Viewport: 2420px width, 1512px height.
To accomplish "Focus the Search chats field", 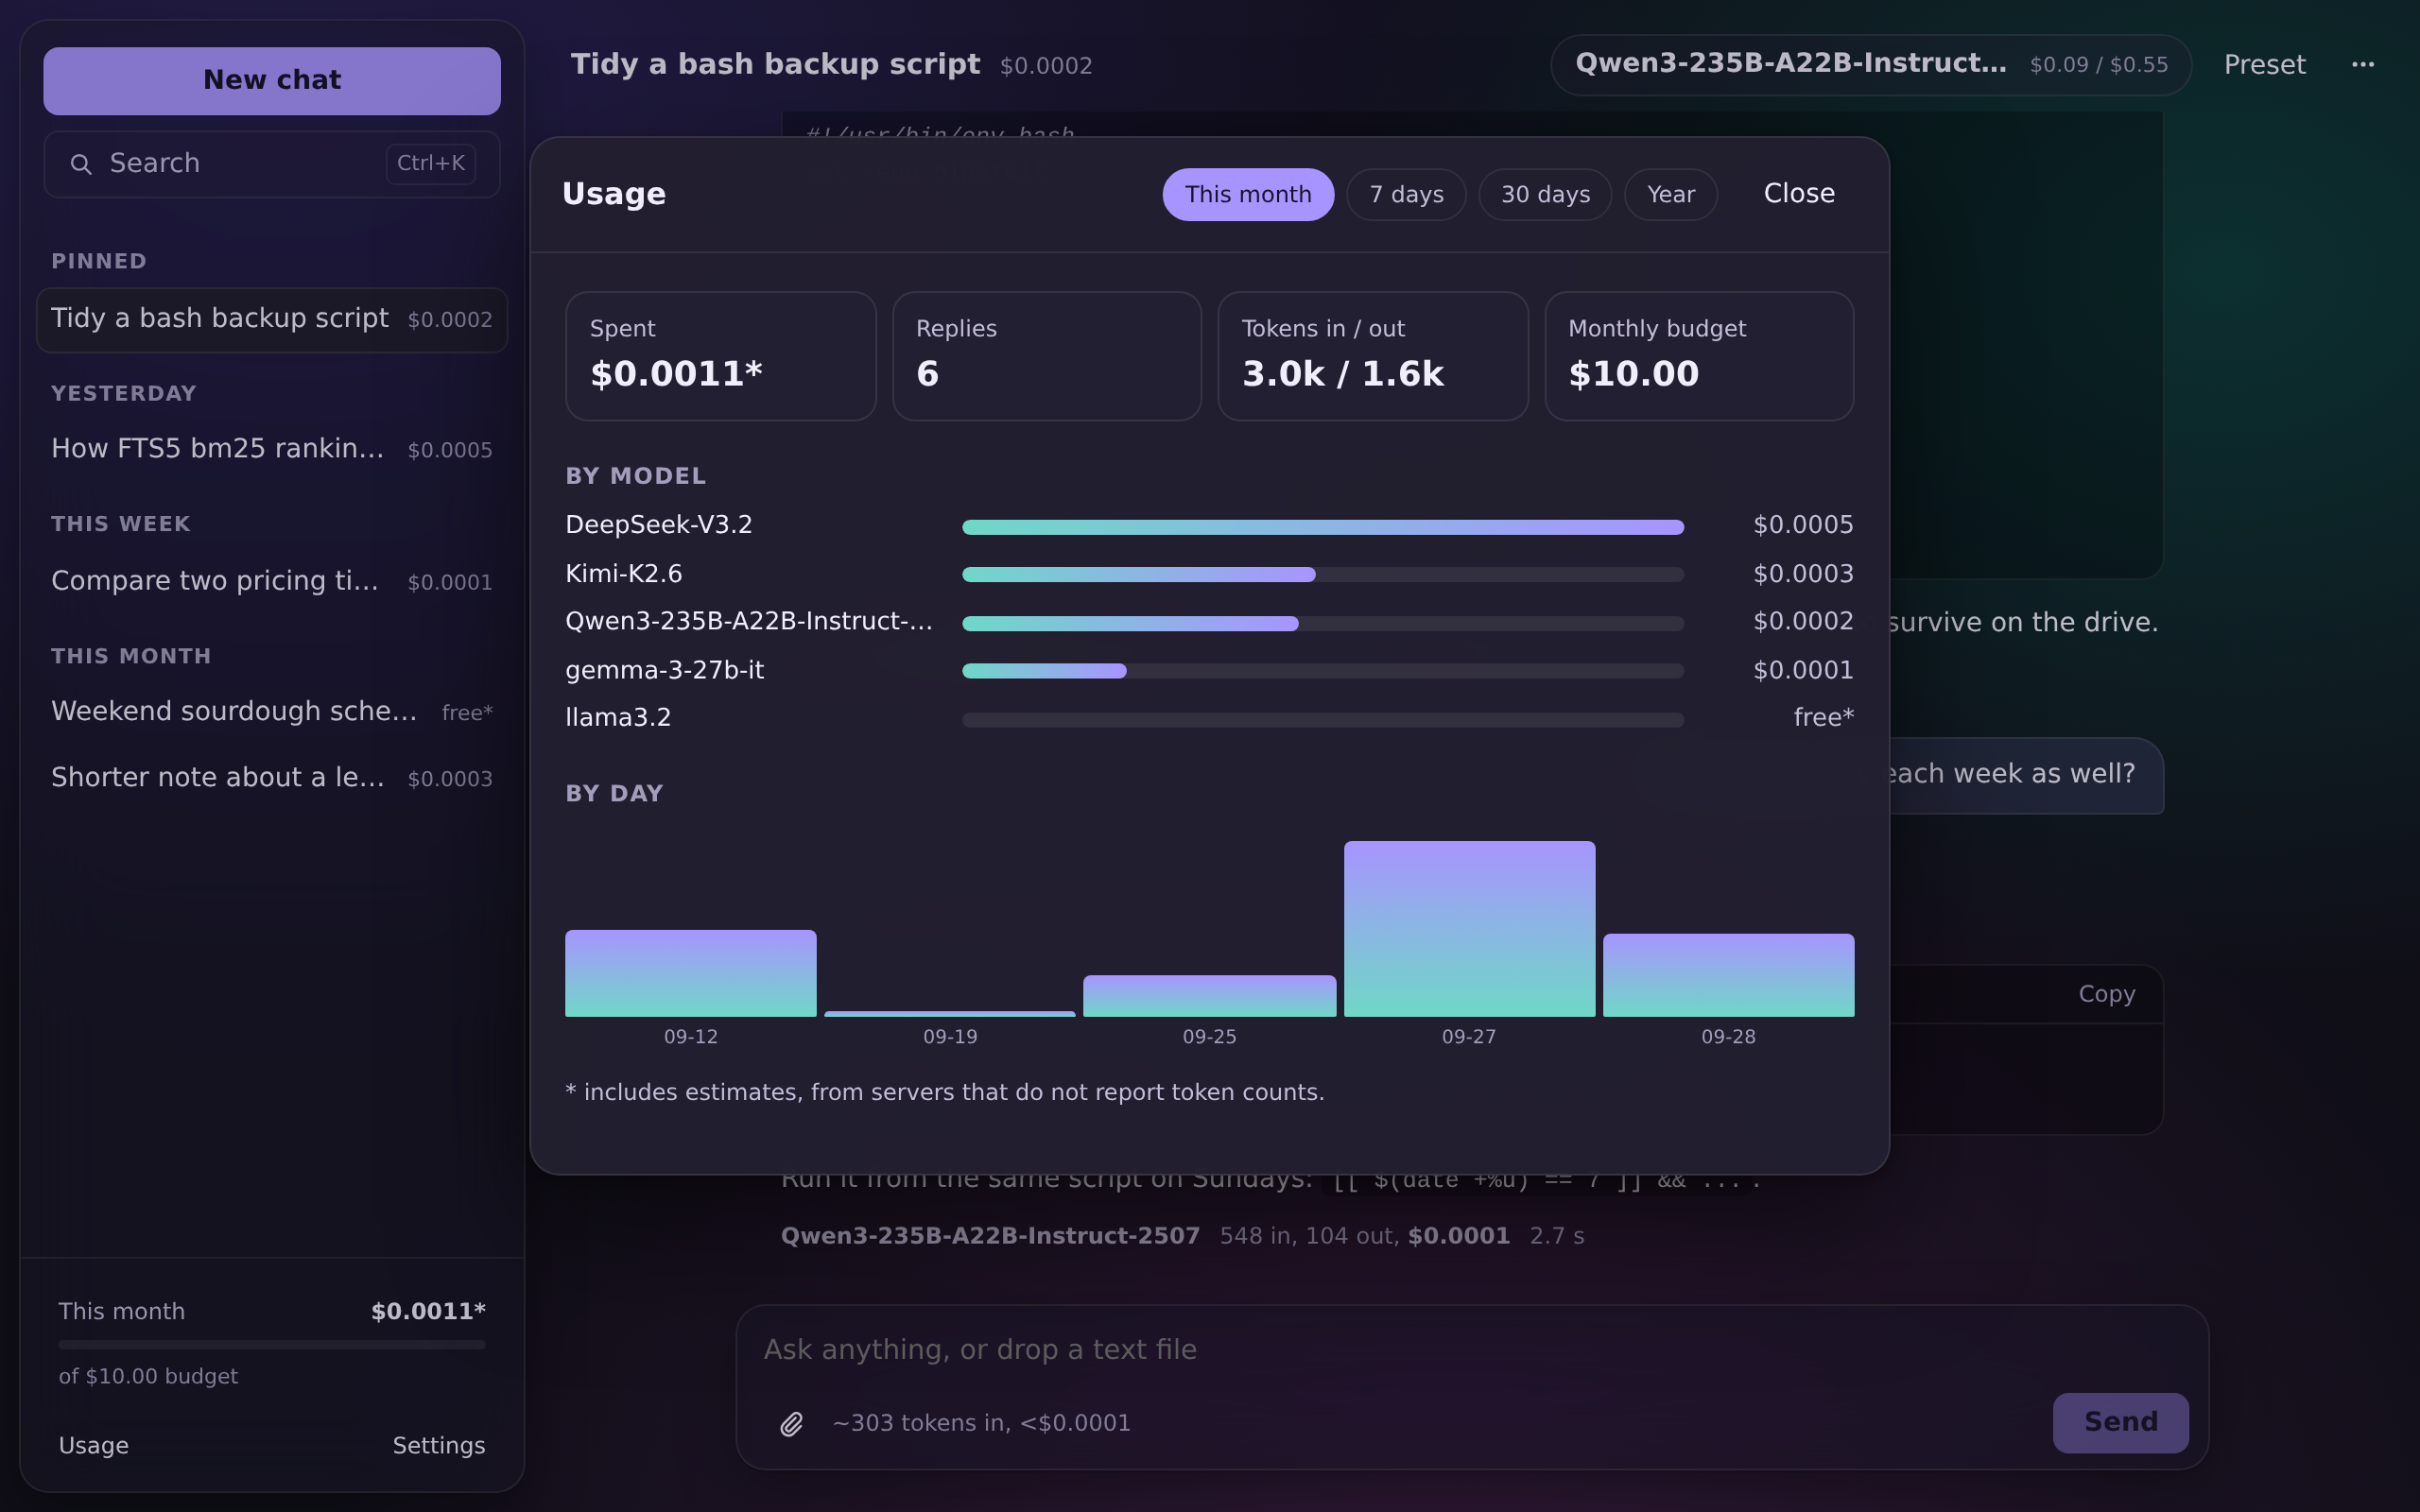I will (x=272, y=164).
